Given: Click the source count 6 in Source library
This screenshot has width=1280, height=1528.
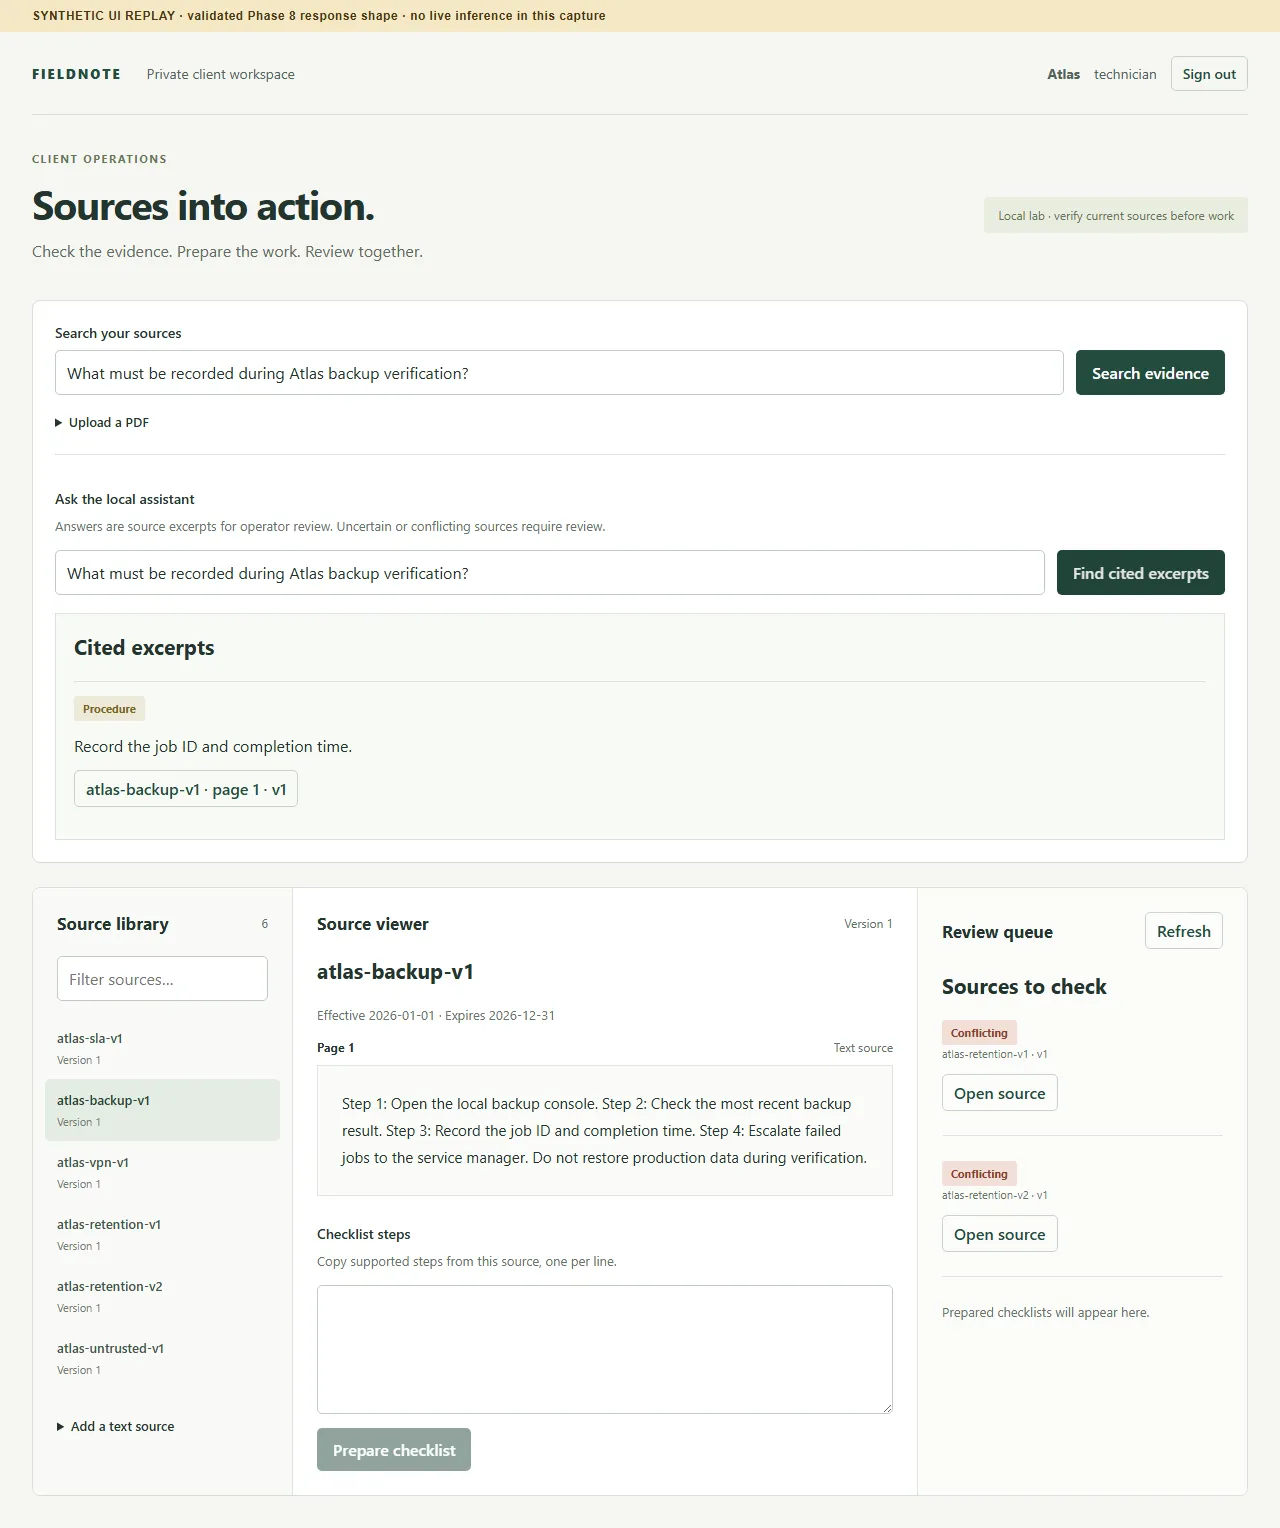Looking at the screenshot, I should (265, 924).
